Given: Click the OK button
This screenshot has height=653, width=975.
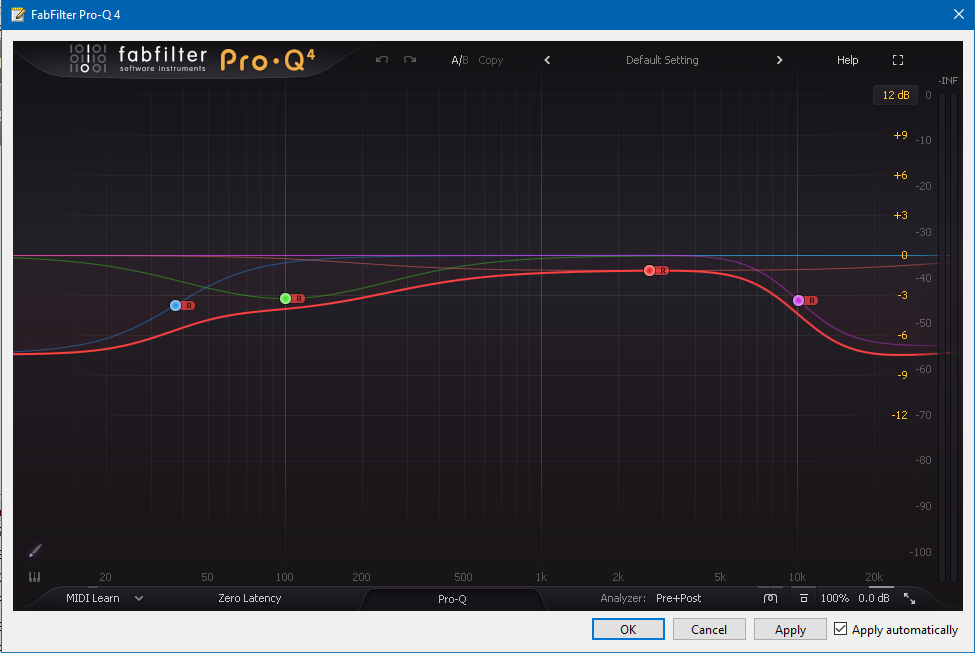Looking at the screenshot, I should (x=628, y=629).
